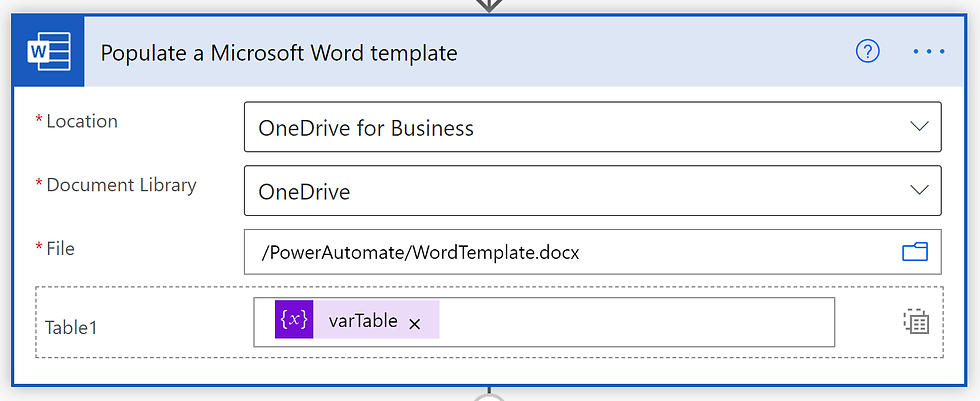Viewport: 980px width, 401px height.
Task: Expand the Location dropdown
Action: [919, 126]
